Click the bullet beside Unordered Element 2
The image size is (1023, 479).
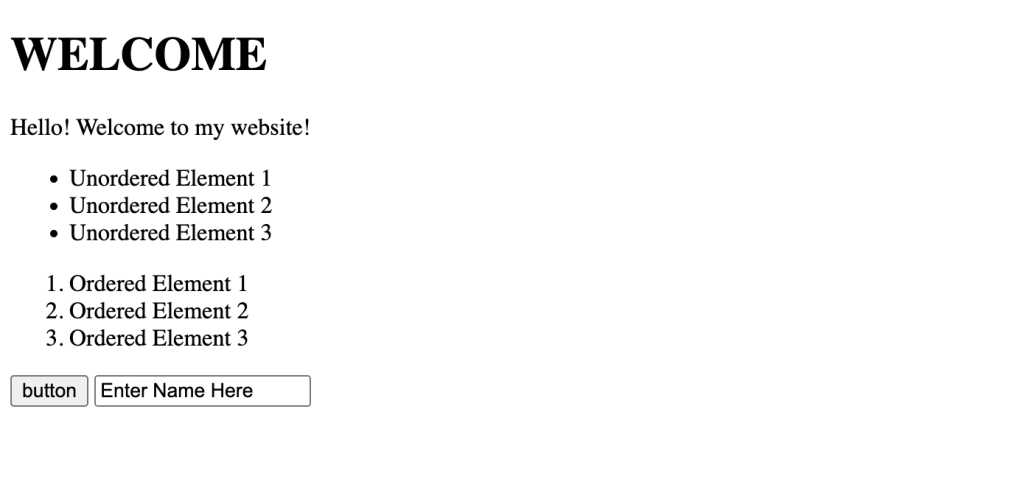pos(54,207)
